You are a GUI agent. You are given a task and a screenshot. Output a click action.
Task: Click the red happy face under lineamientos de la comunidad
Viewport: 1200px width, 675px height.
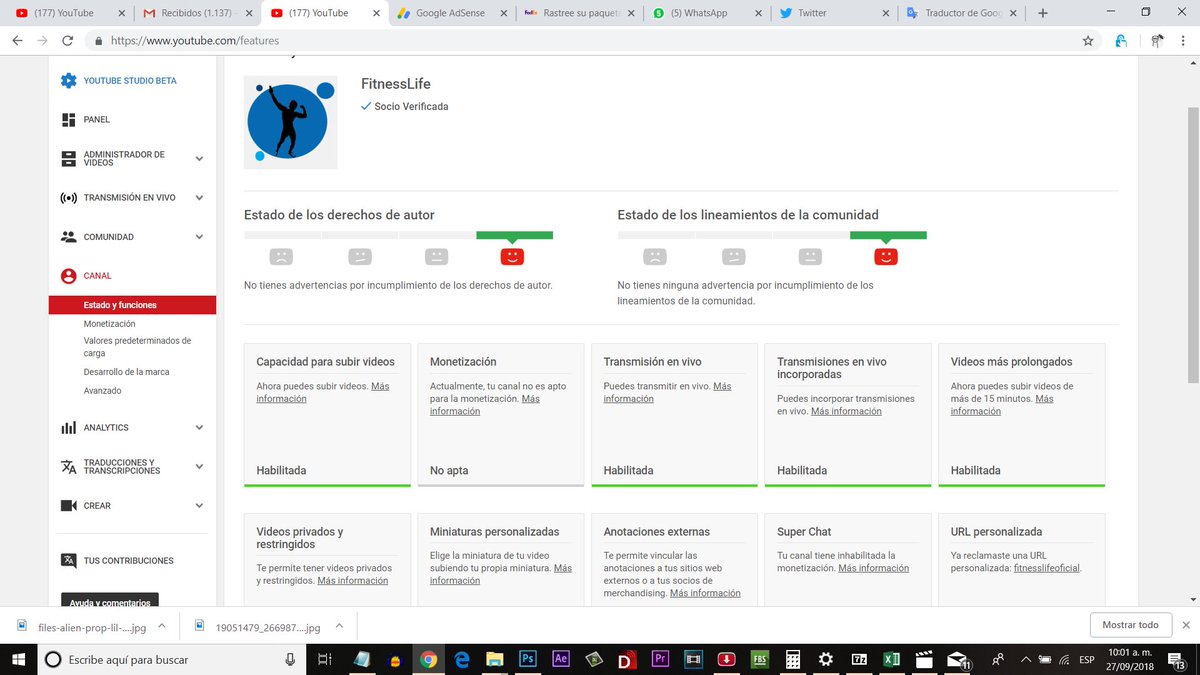point(885,257)
